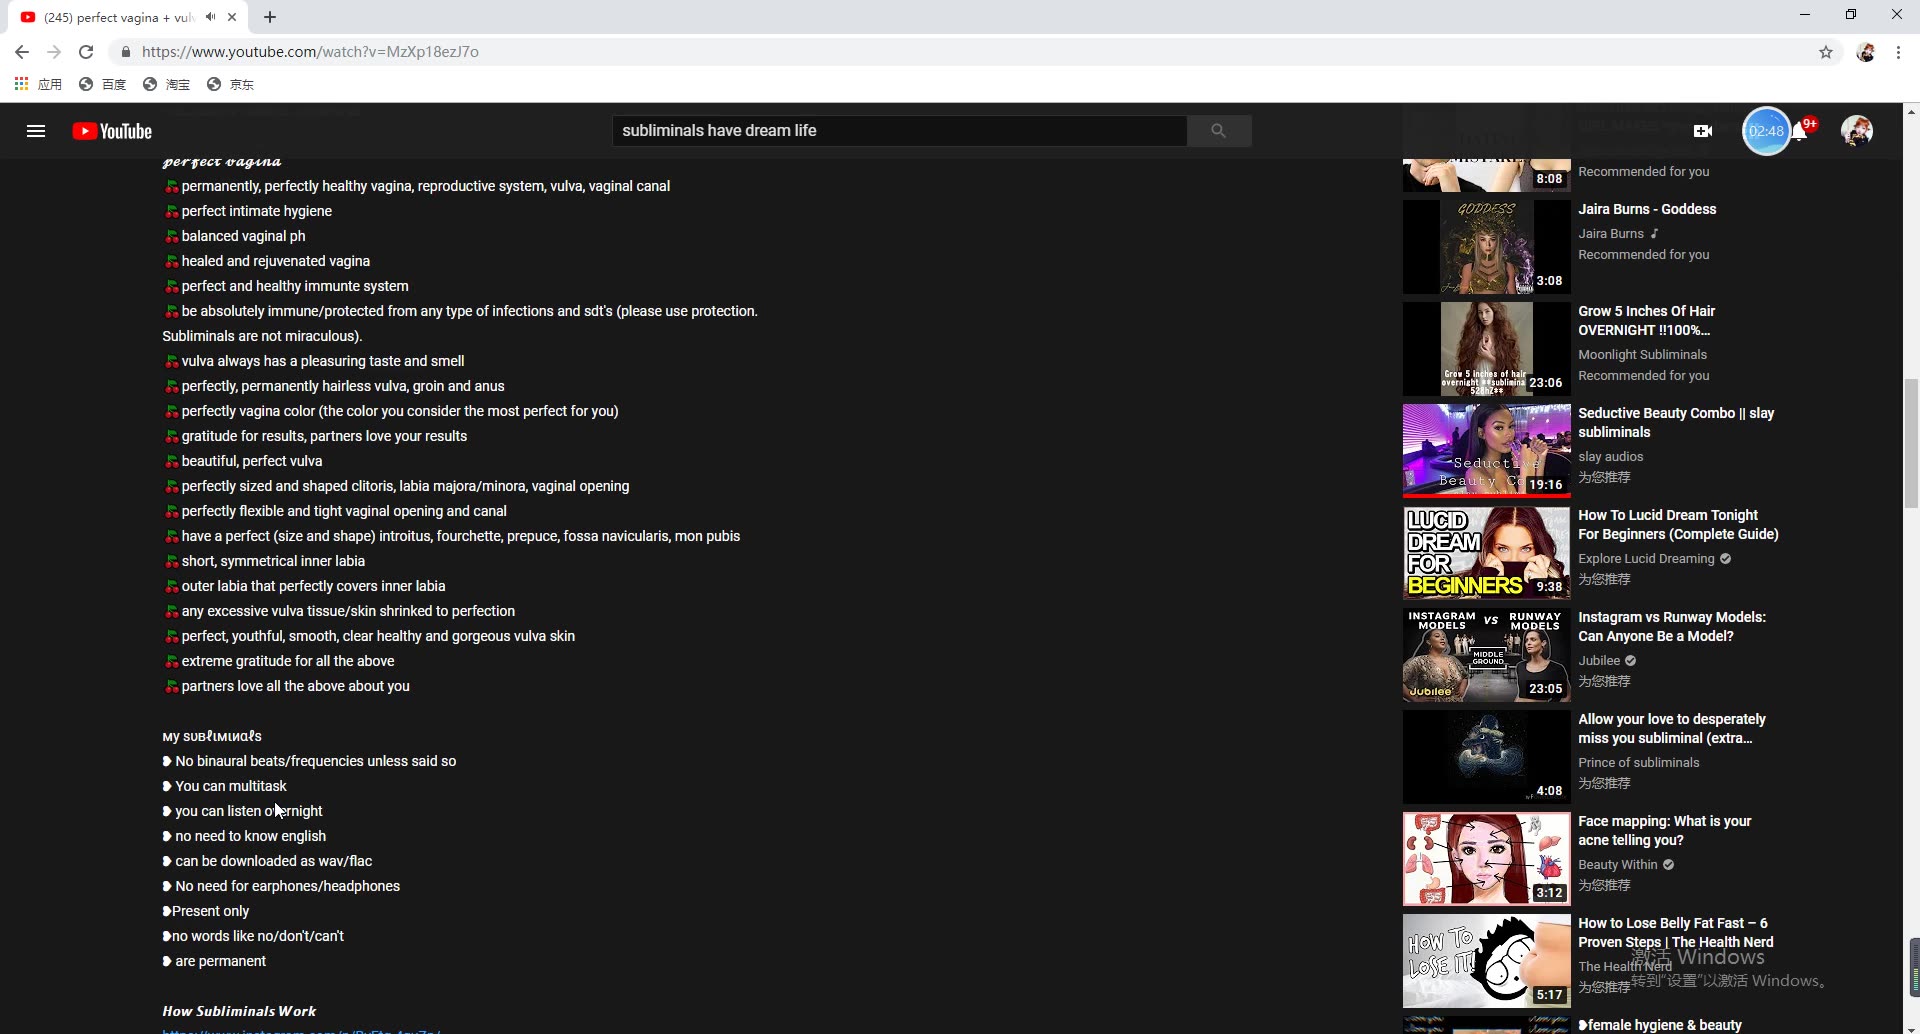View site info via lock icon
The width and height of the screenshot is (1920, 1034).
point(126,52)
